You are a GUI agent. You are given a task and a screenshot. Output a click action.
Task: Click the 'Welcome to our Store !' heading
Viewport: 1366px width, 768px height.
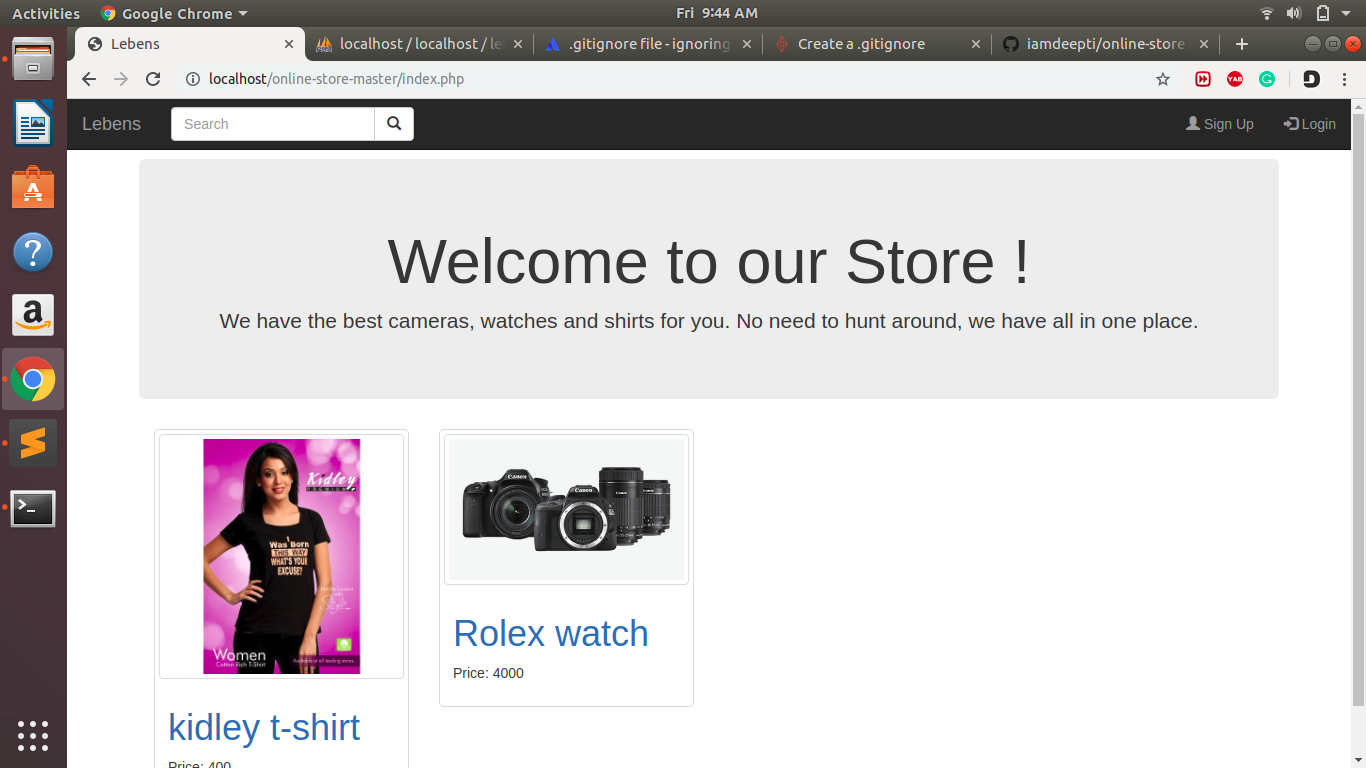pyautogui.click(x=708, y=262)
